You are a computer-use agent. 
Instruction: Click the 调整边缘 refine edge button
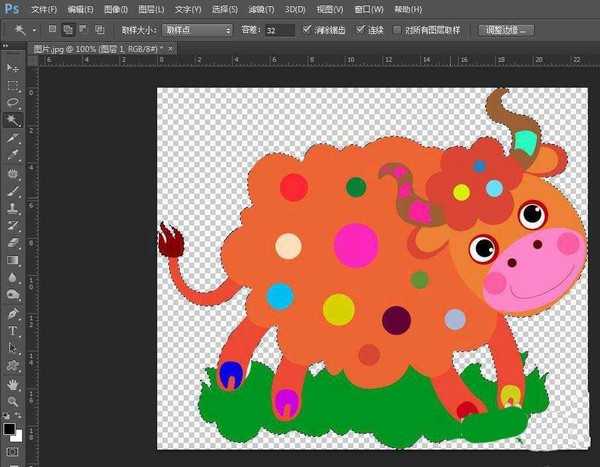coord(506,30)
